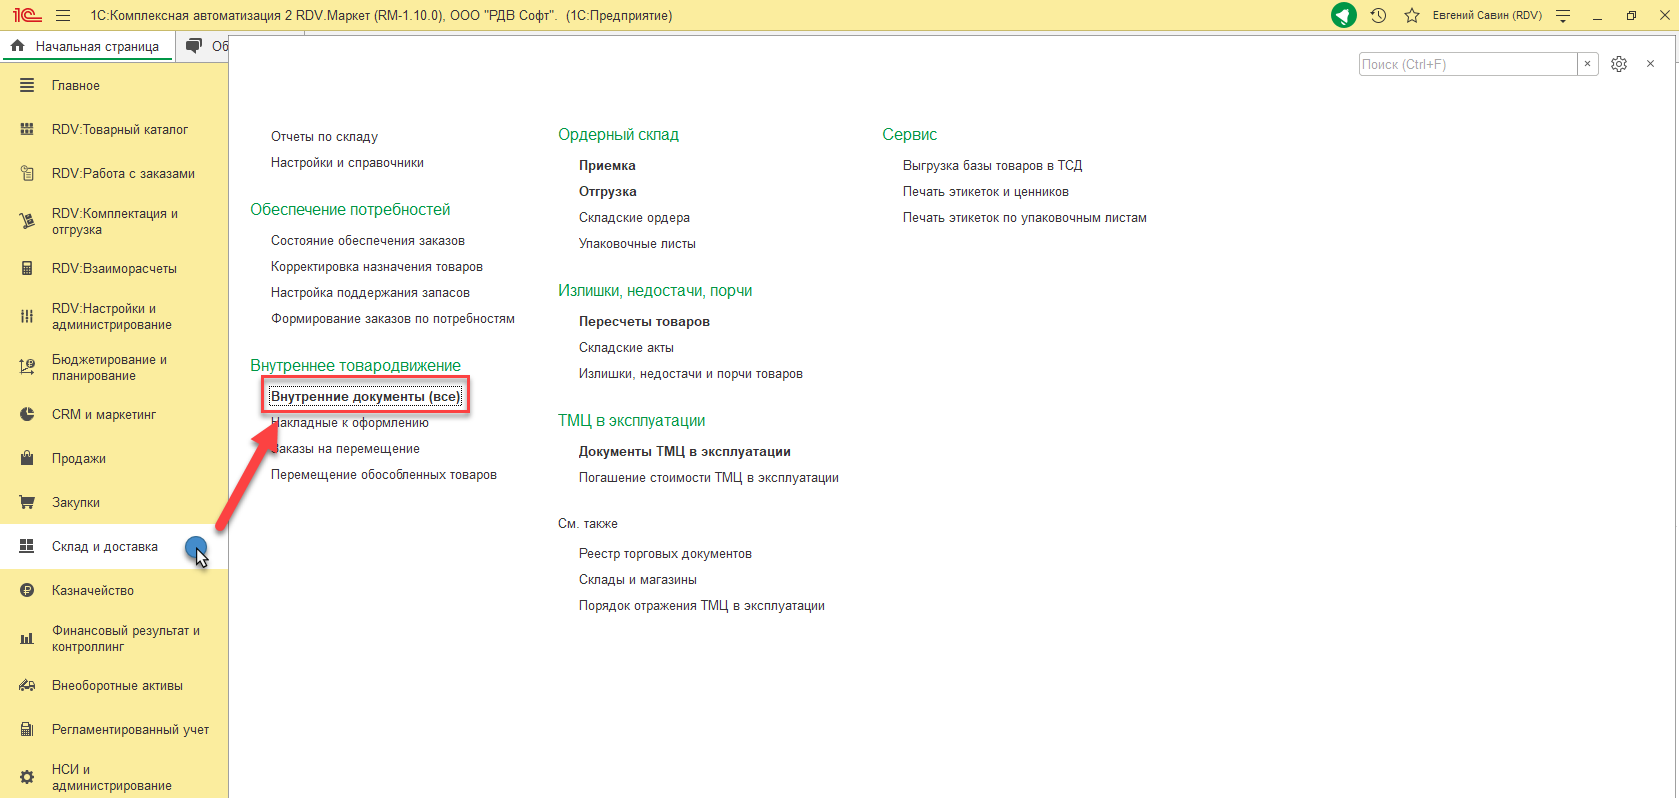Select the Внеоборотные активы section
Viewport: 1679px width, 798px height.
click(x=114, y=686)
